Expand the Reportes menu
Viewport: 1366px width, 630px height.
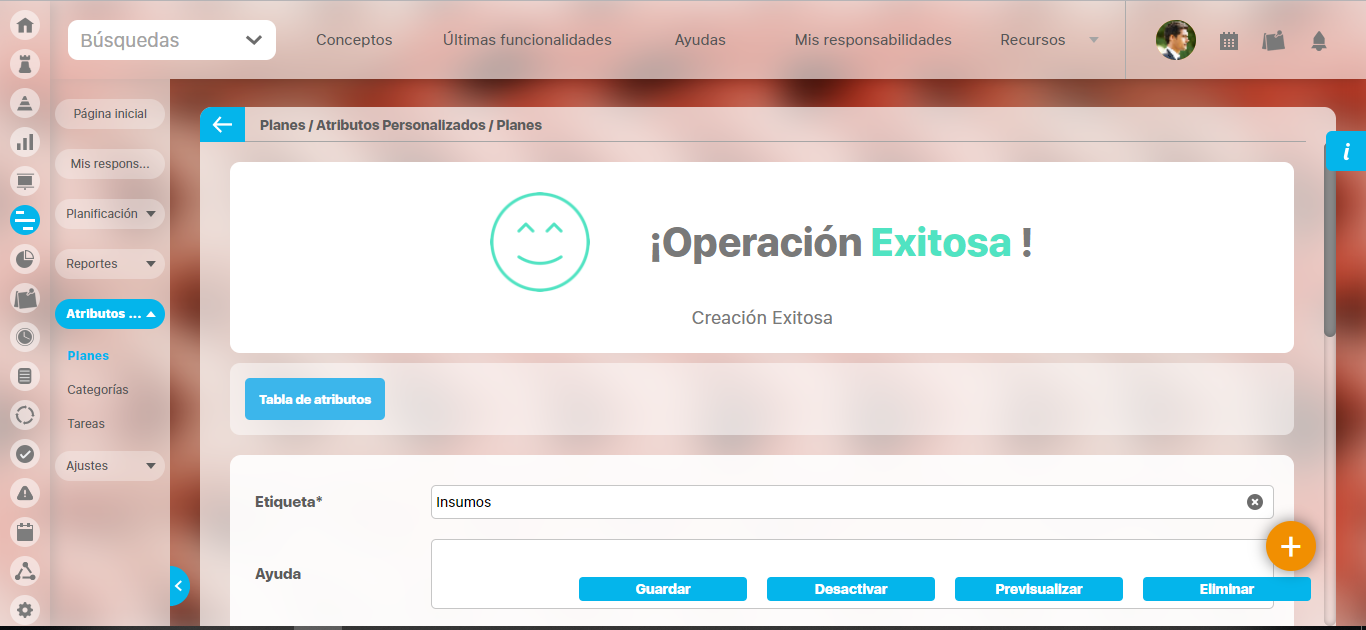pos(110,264)
